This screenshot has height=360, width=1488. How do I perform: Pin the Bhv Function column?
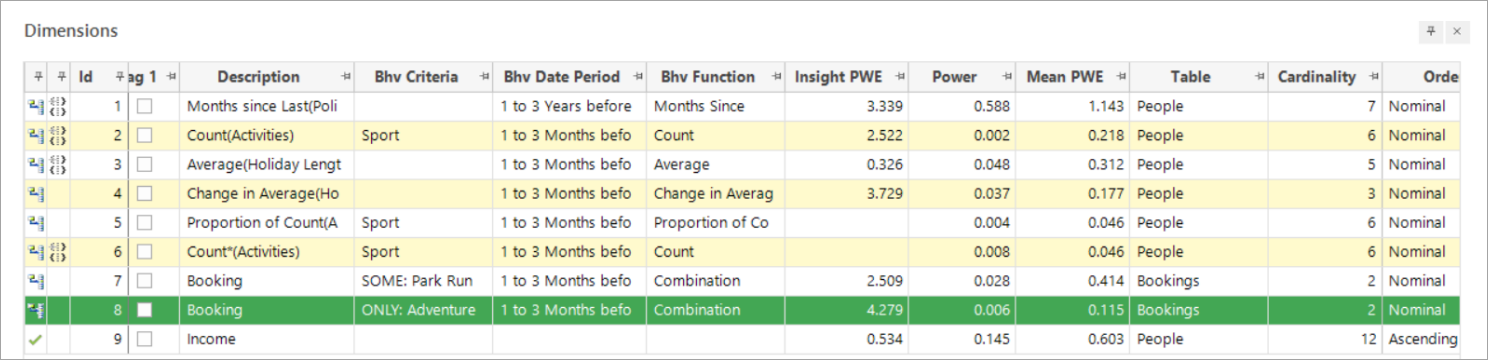[x=775, y=77]
